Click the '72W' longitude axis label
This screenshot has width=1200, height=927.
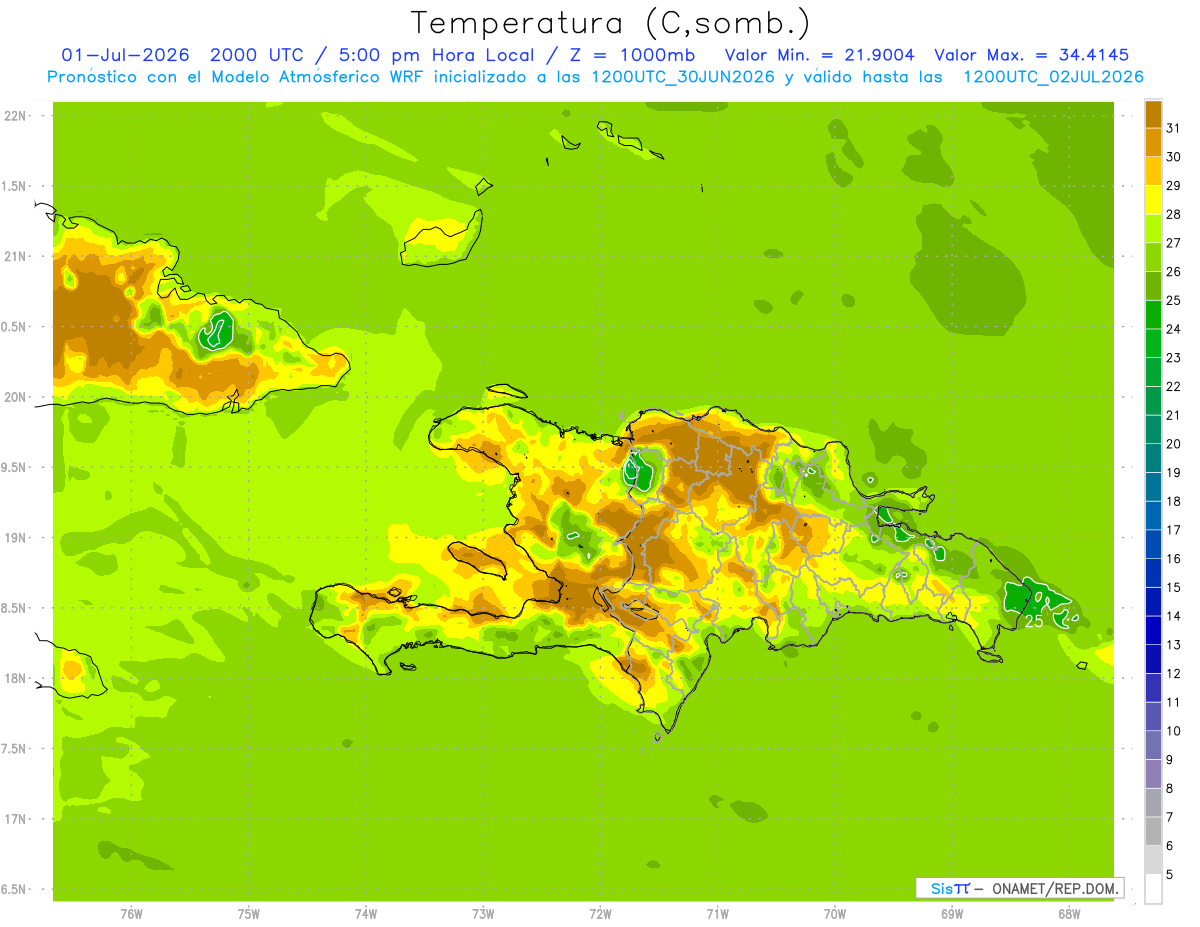(x=600, y=915)
